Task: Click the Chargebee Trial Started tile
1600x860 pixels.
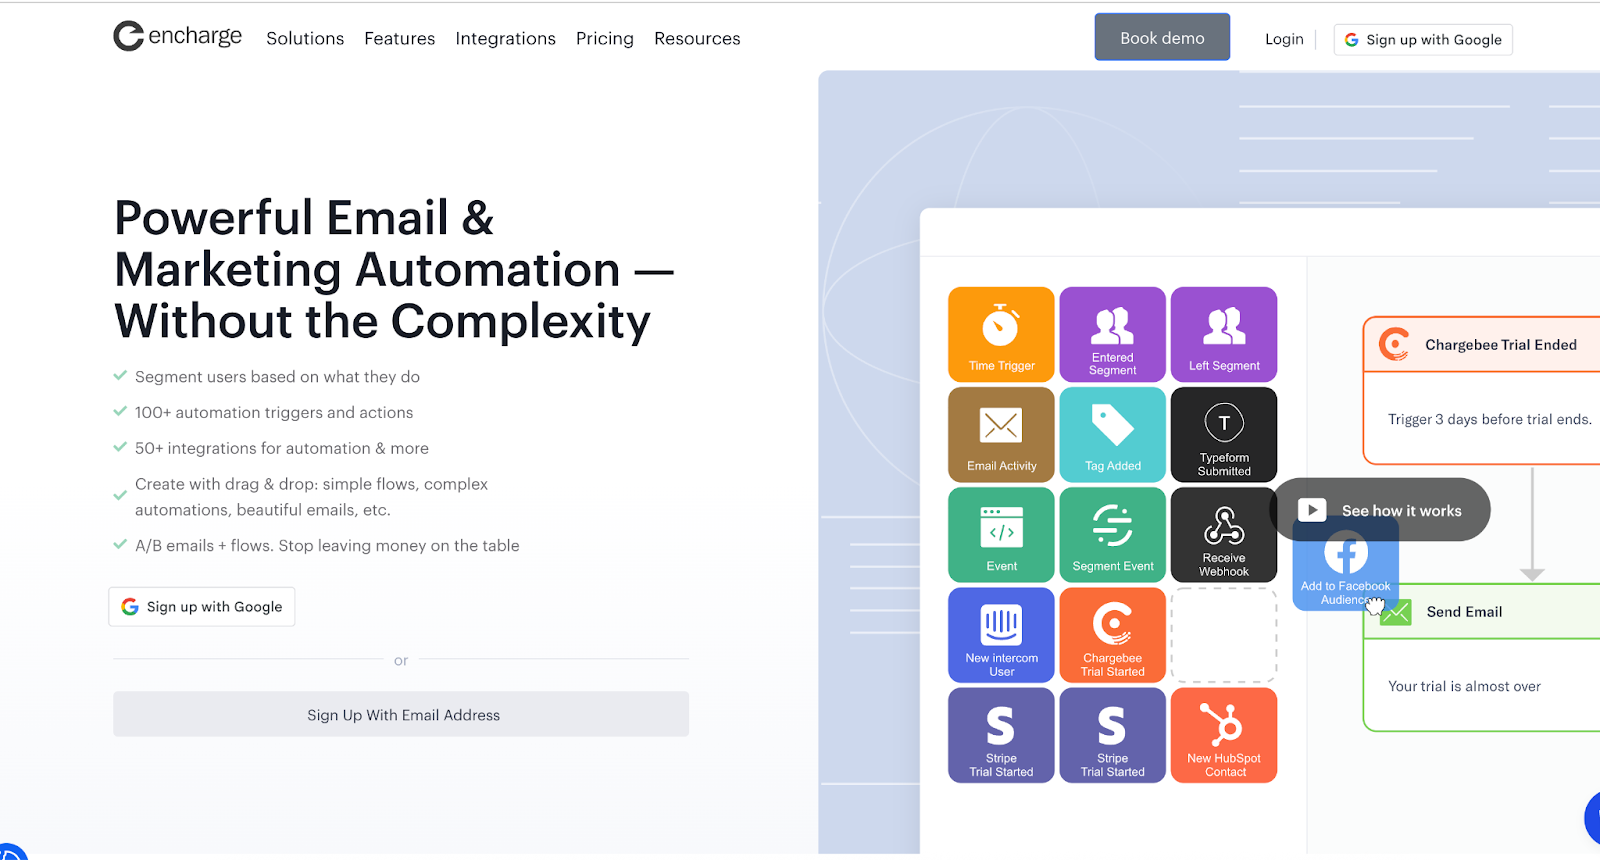Action: [x=1112, y=635]
